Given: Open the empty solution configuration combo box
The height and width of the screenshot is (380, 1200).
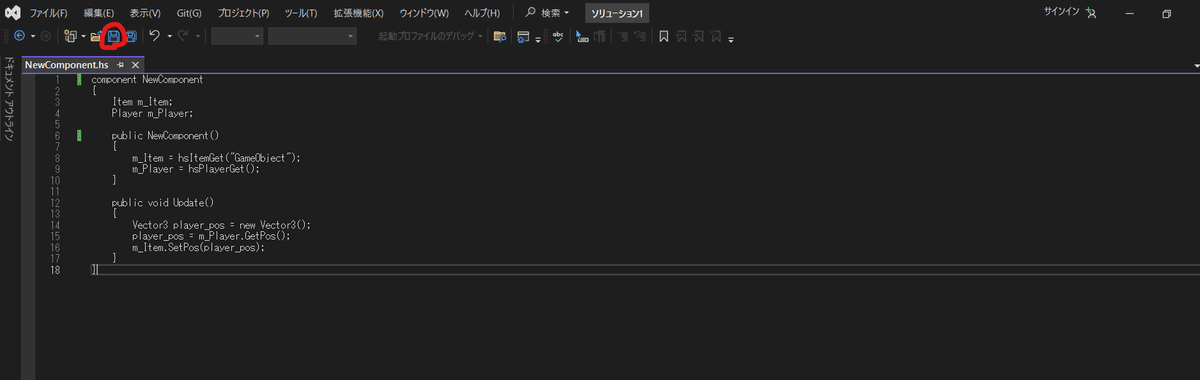Looking at the screenshot, I should [237, 36].
